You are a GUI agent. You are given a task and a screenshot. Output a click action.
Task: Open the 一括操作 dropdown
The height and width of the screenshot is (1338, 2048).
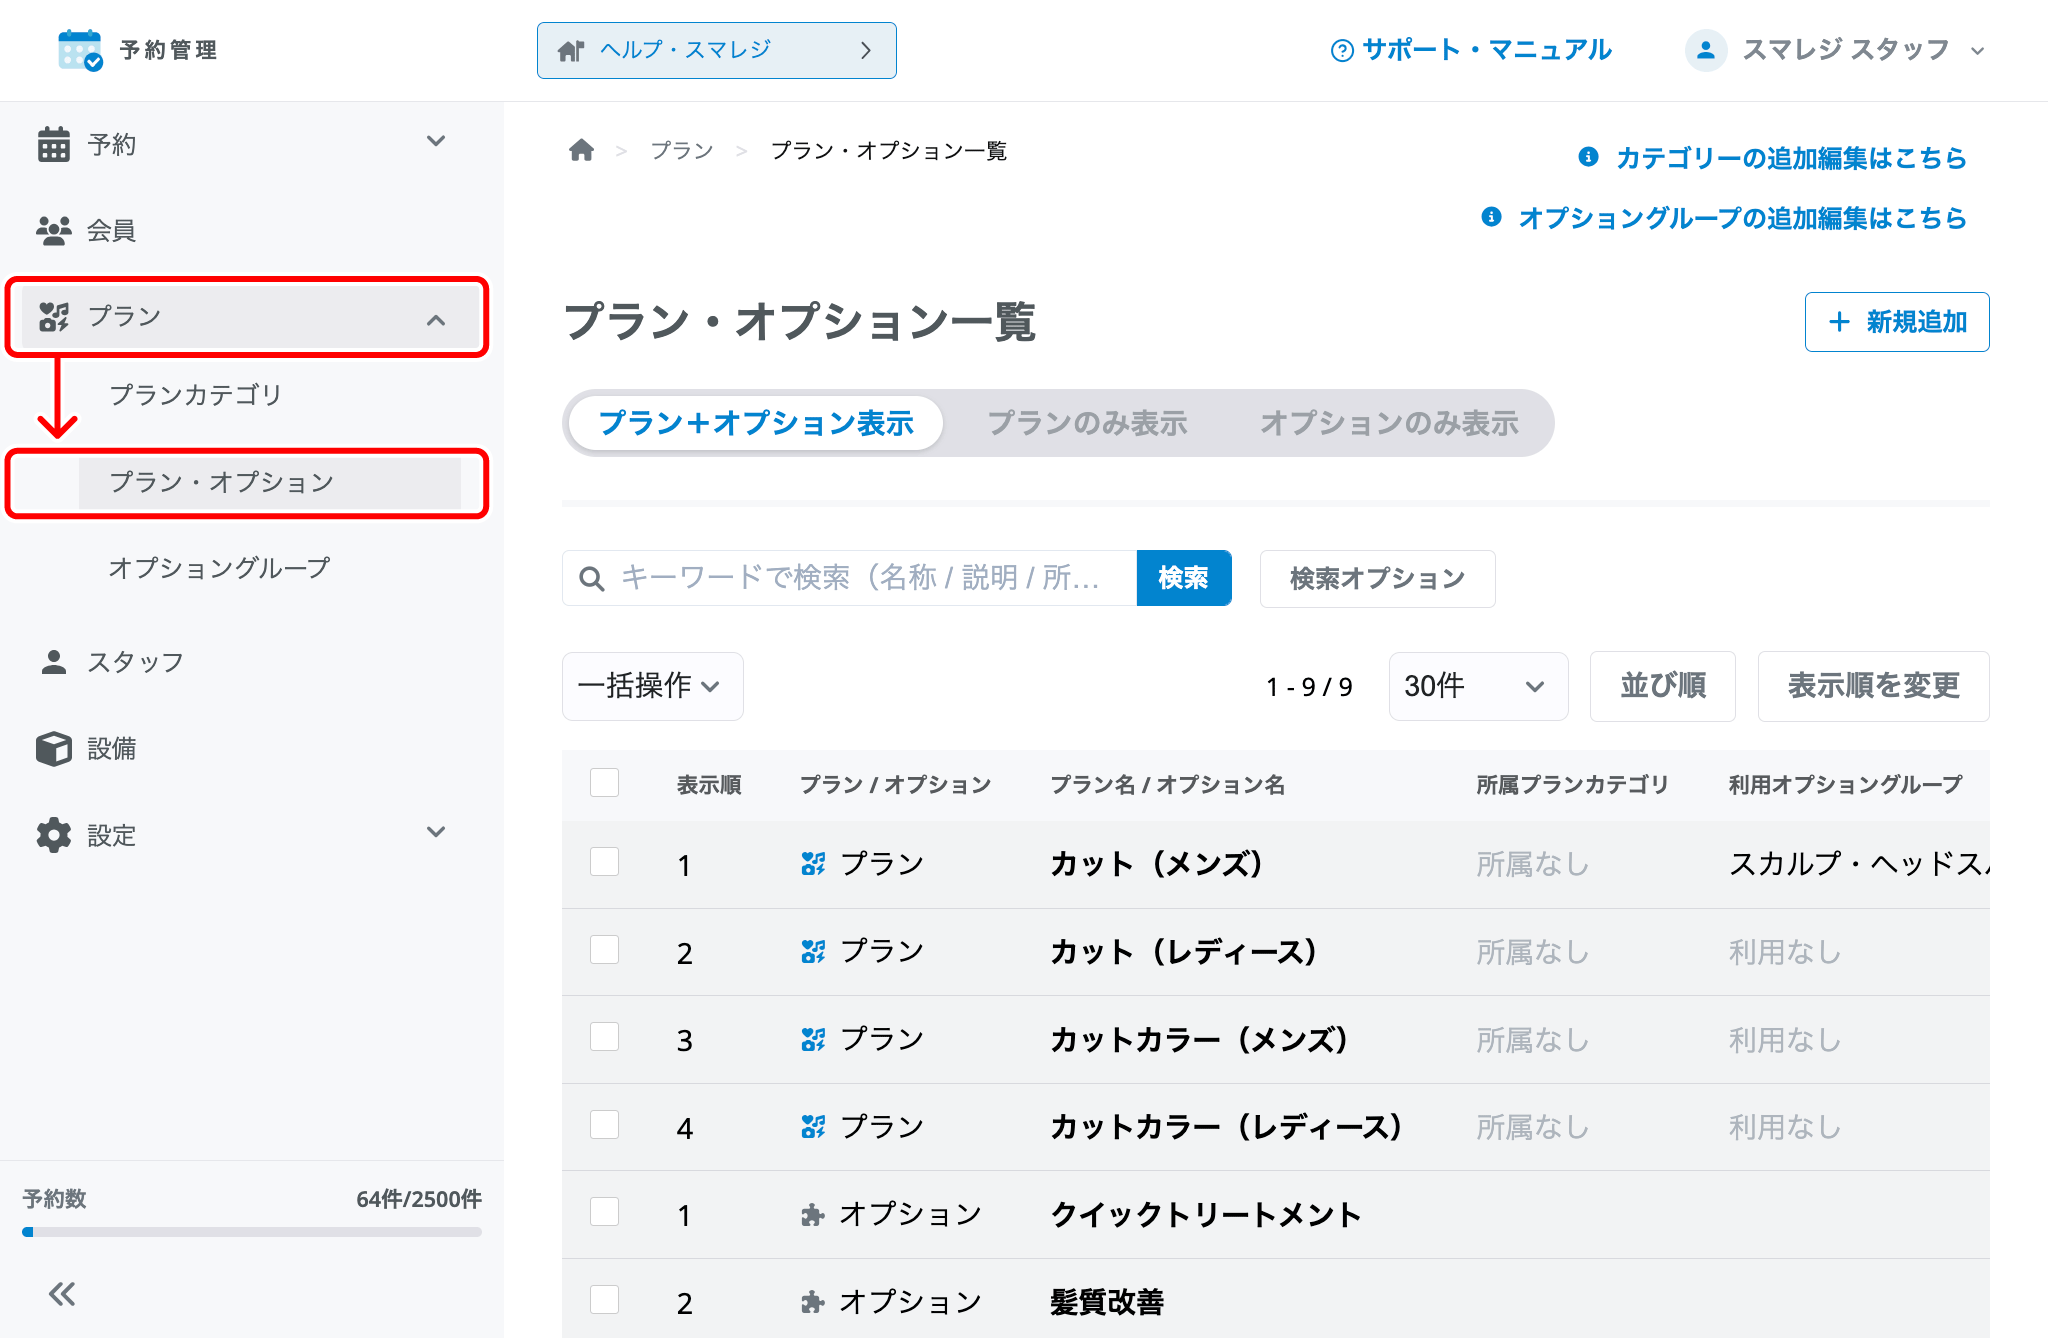(x=652, y=686)
